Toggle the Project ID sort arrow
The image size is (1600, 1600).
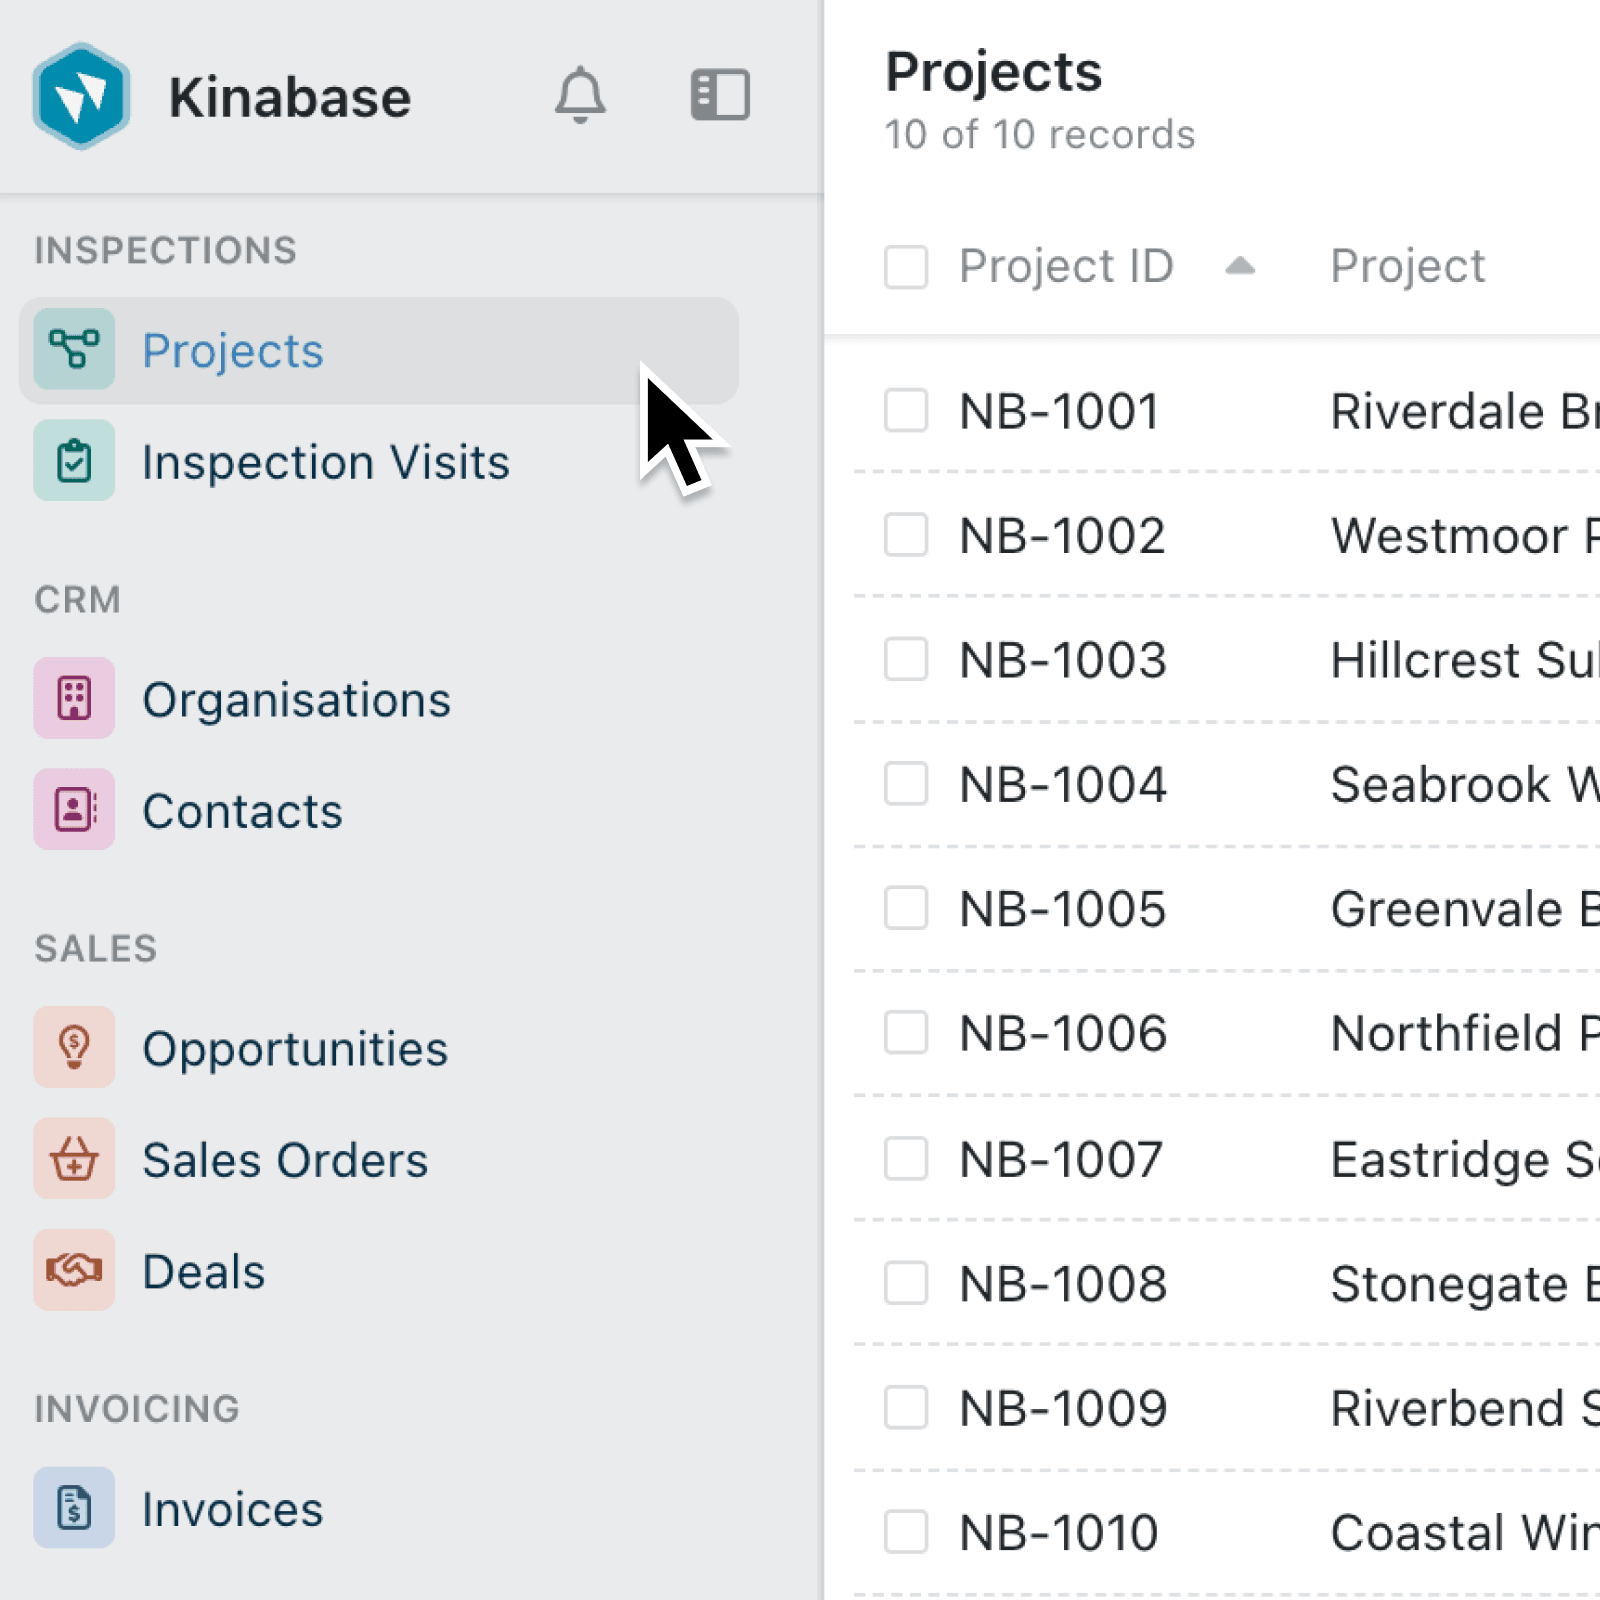[x=1240, y=265]
